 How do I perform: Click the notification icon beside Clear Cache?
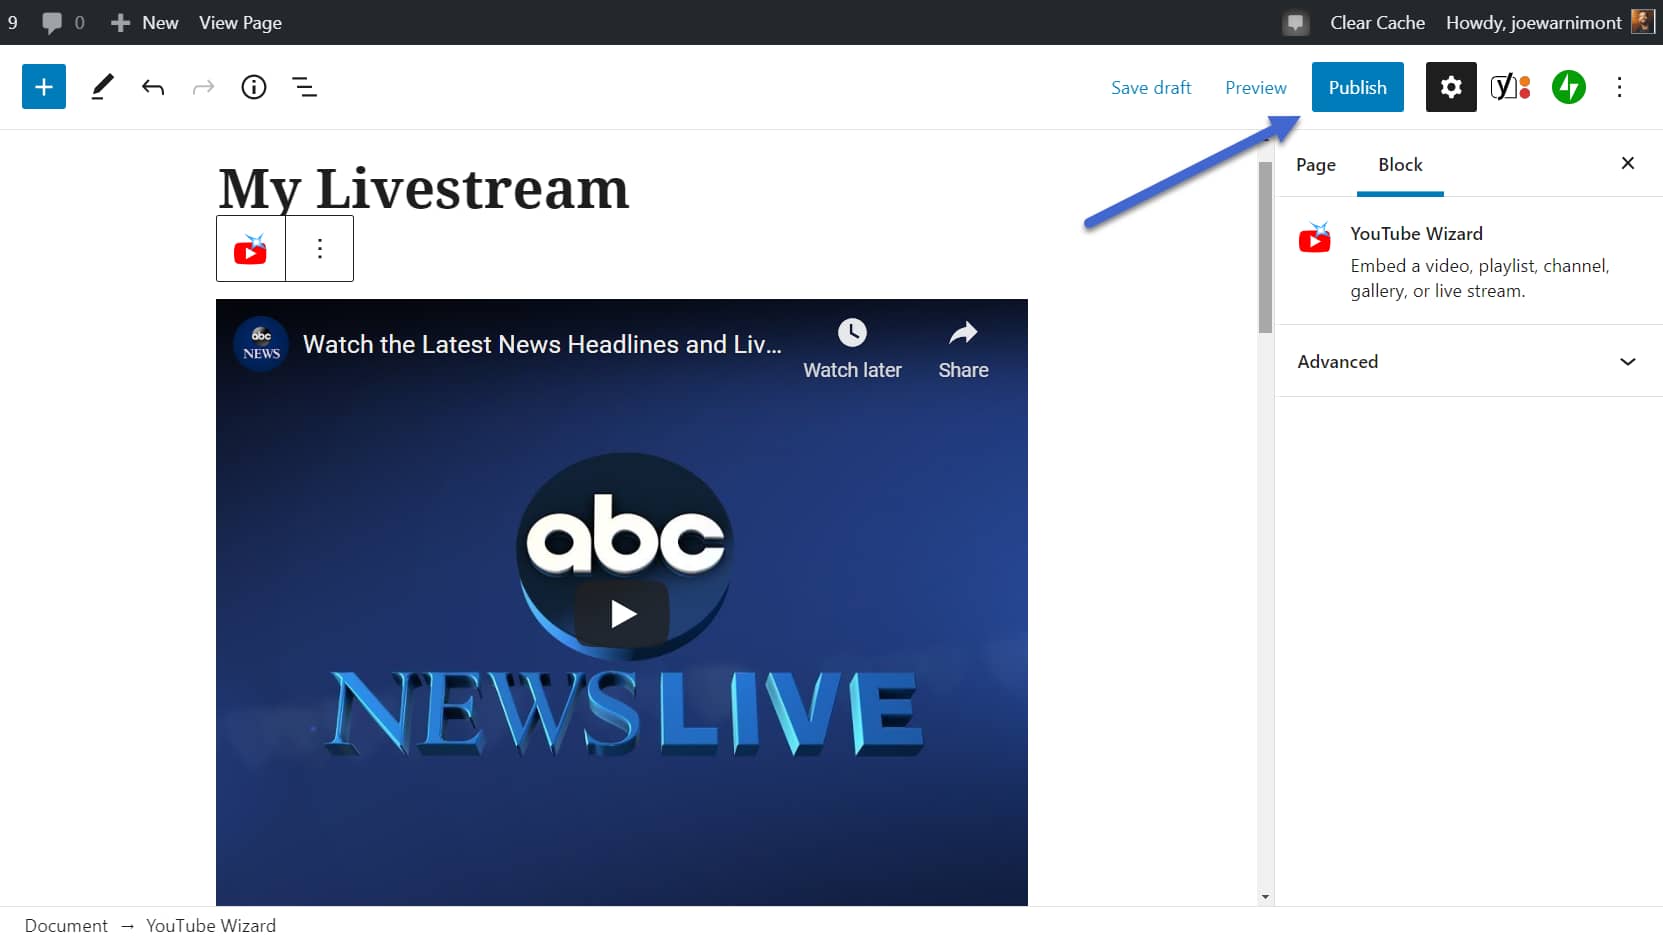[x=1296, y=22]
